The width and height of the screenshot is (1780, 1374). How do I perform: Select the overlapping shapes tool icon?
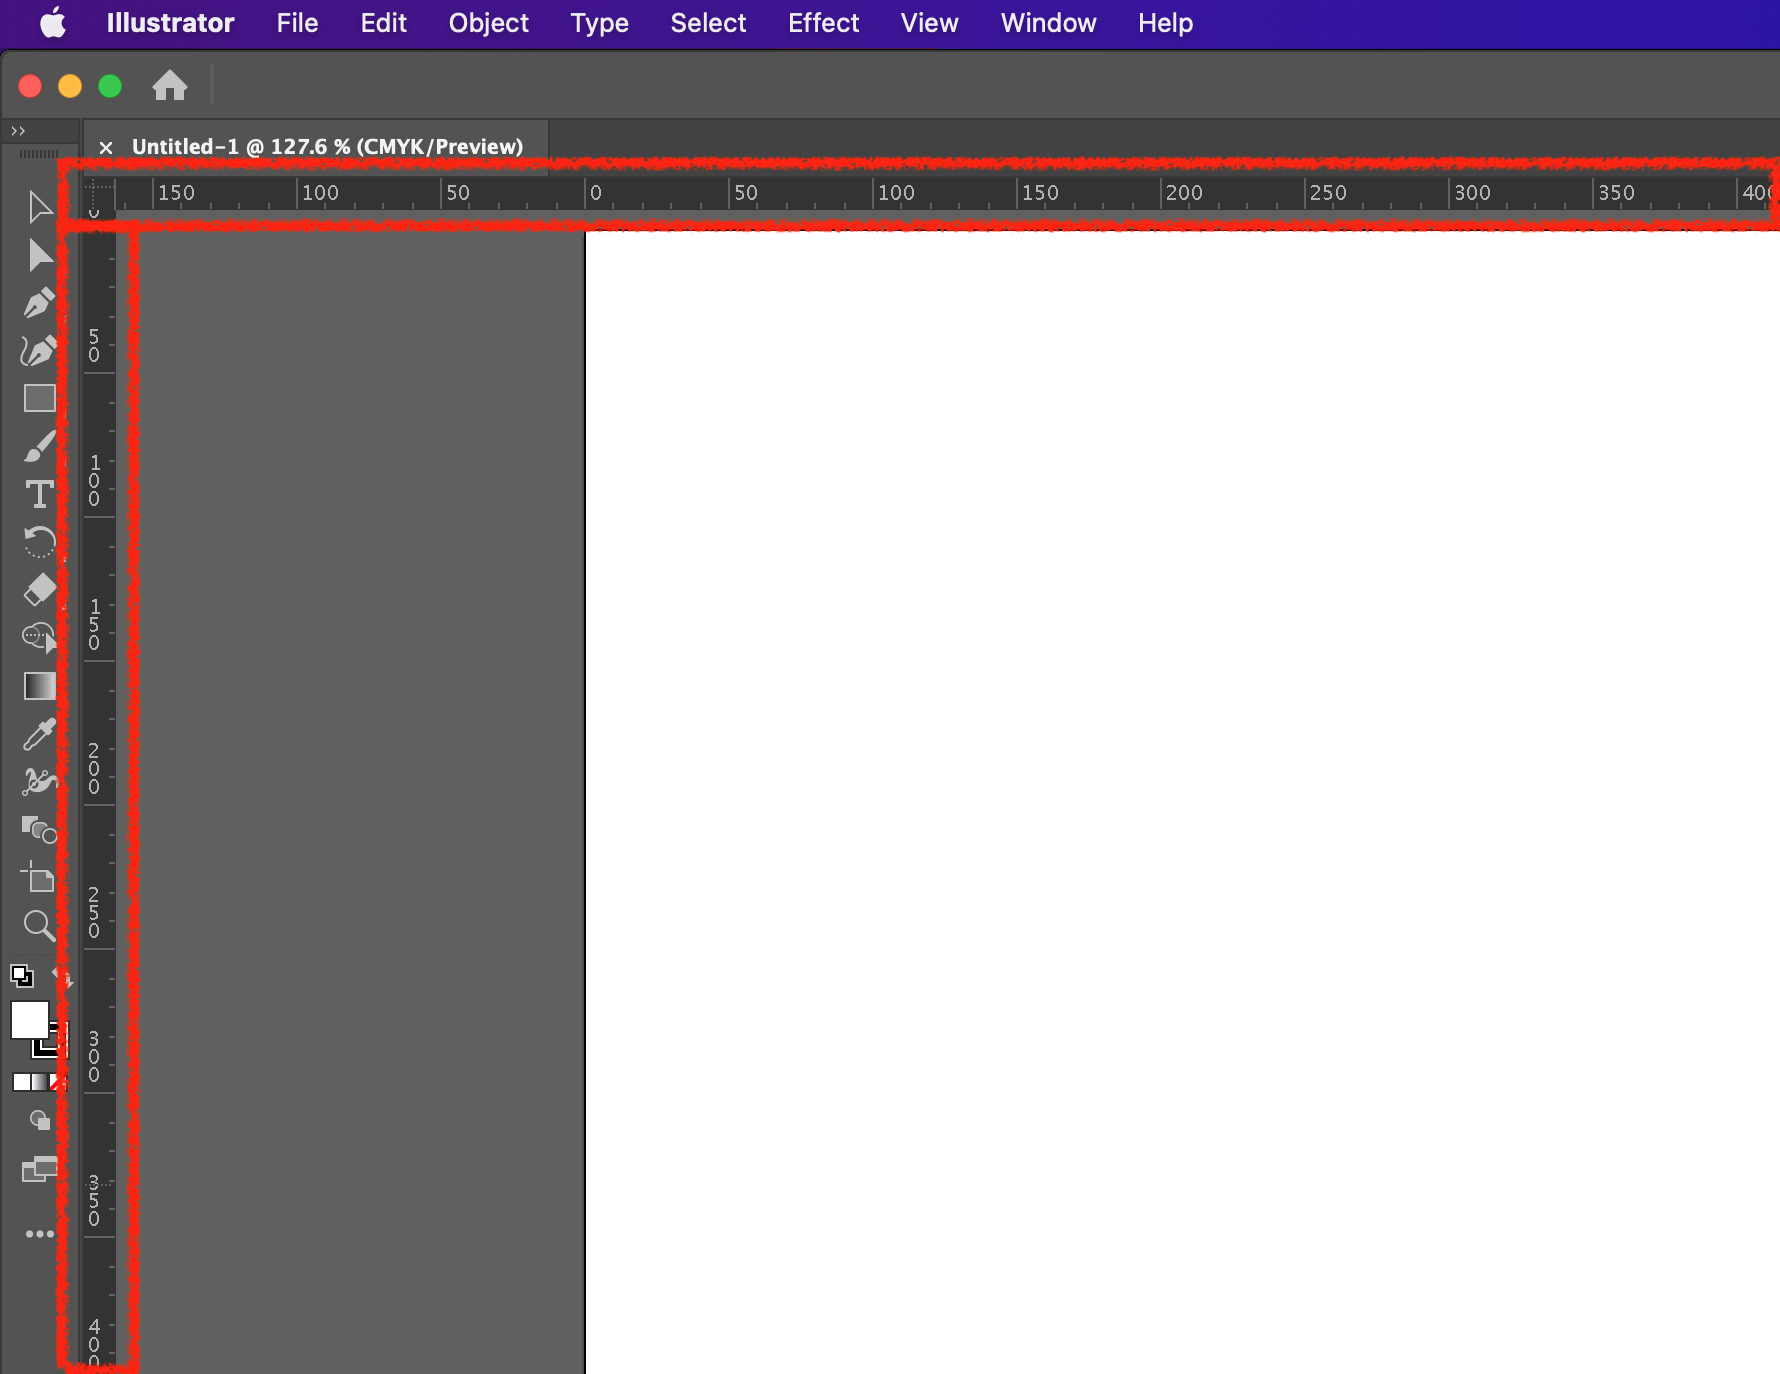[39, 829]
